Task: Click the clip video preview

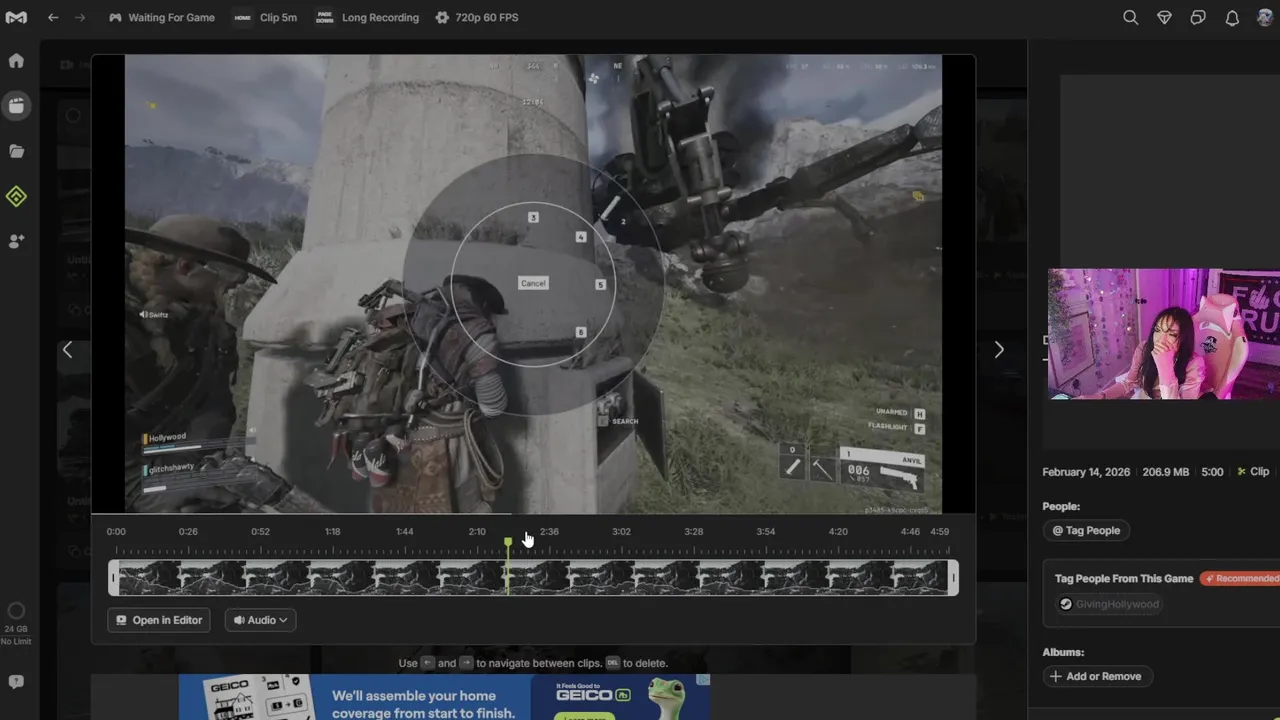Action: point(533,284)
